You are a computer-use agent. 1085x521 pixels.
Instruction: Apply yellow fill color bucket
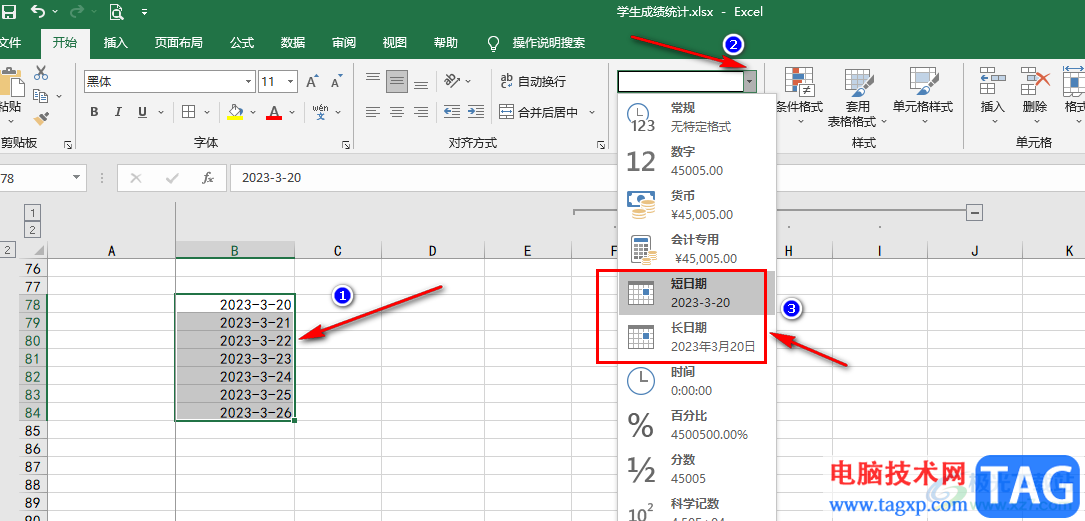(235, 112)
